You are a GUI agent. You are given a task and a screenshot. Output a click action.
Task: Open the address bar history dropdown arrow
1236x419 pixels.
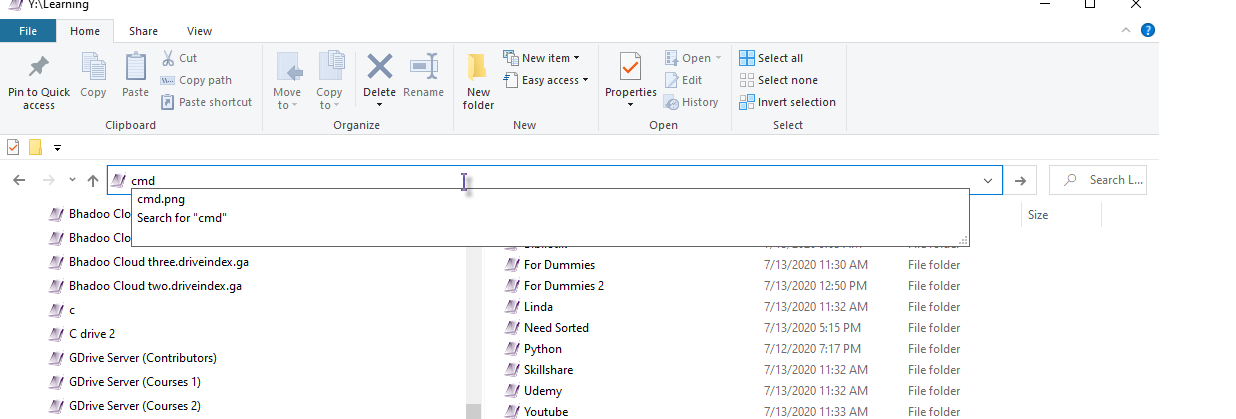click(988, 181)
